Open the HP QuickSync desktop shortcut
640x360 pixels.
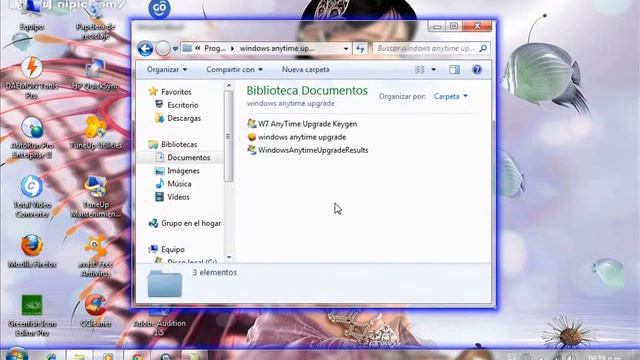point(95,74)
